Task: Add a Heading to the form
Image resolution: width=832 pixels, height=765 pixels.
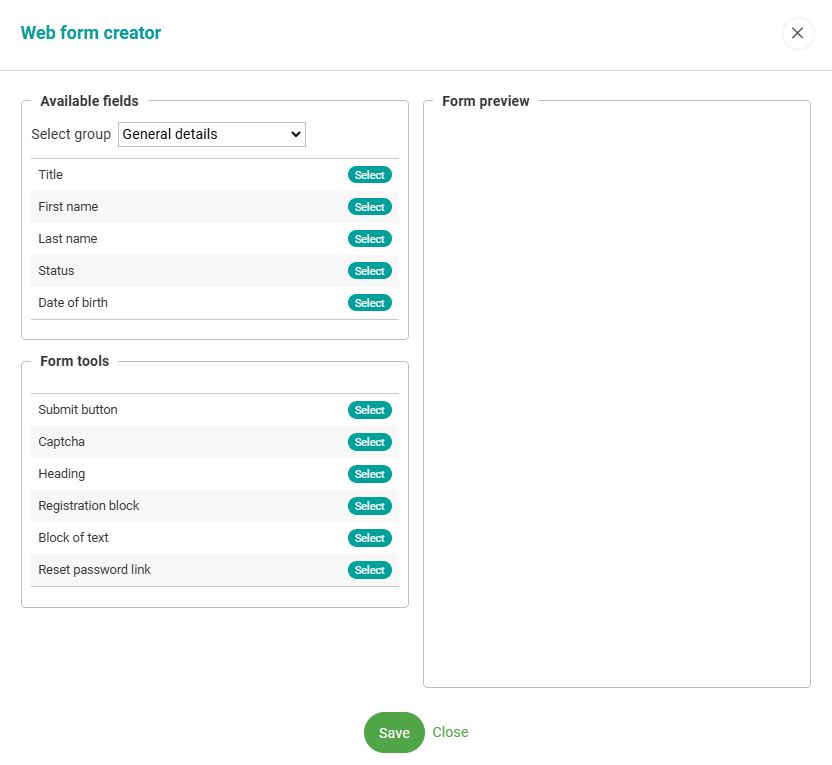Action: pyautogui.click(x=369, y=474)
